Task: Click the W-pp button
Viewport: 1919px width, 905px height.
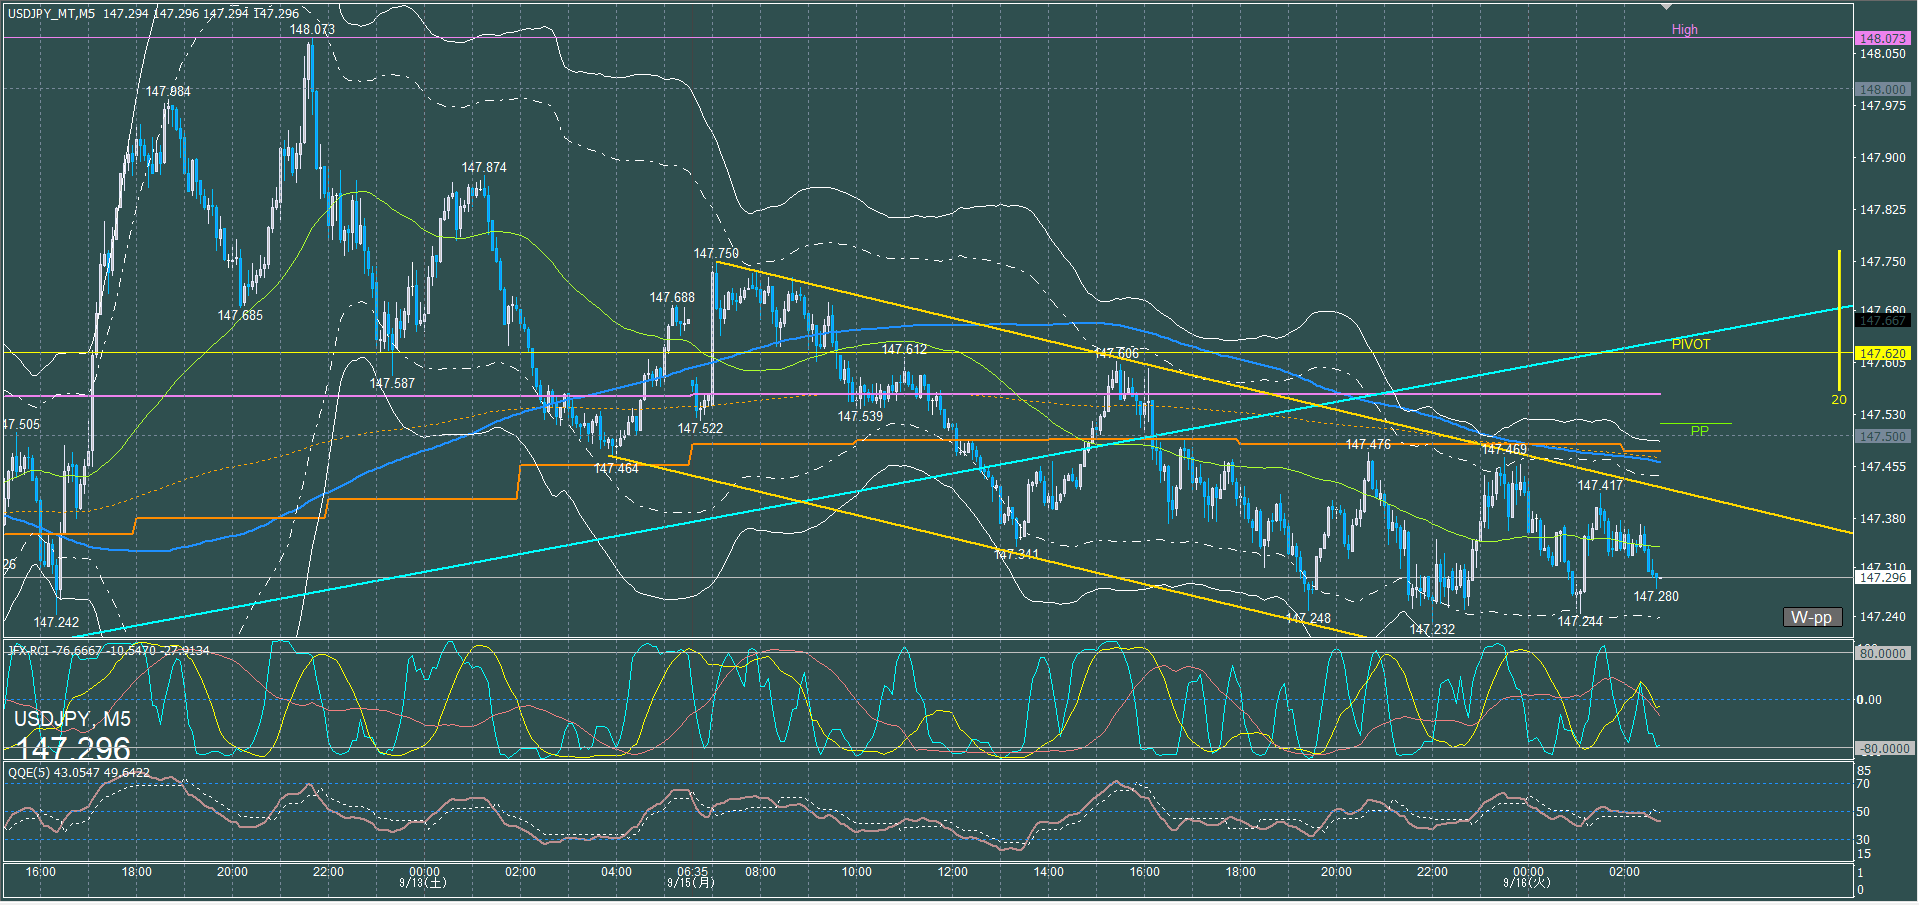Action: pos(1811,617)
